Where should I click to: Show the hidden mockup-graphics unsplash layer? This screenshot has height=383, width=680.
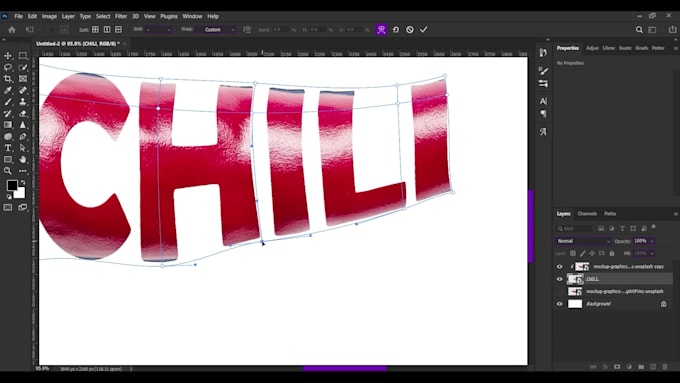[559, 291]
